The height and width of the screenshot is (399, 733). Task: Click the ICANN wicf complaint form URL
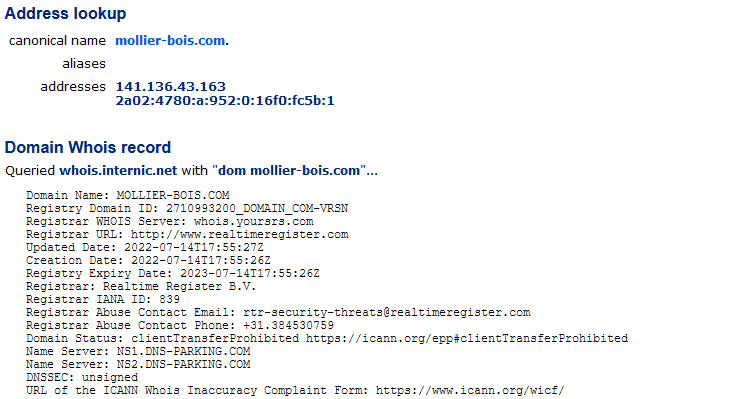(470, 390)
